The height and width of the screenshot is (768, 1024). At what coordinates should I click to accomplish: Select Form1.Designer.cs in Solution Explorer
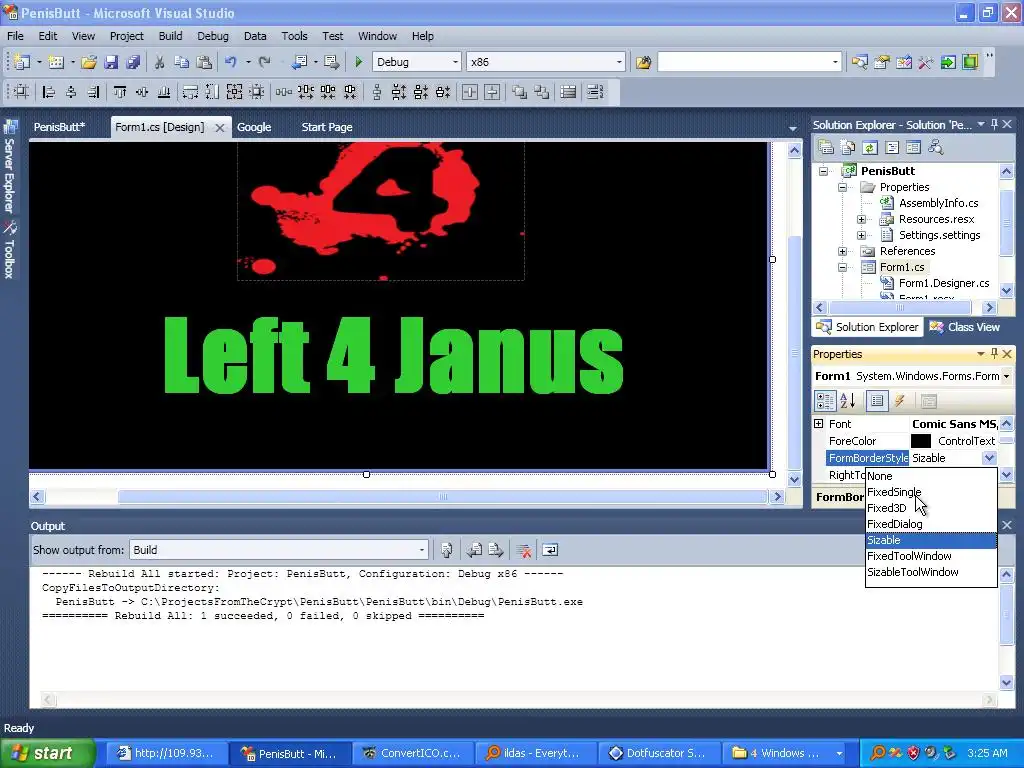point(944,283)
